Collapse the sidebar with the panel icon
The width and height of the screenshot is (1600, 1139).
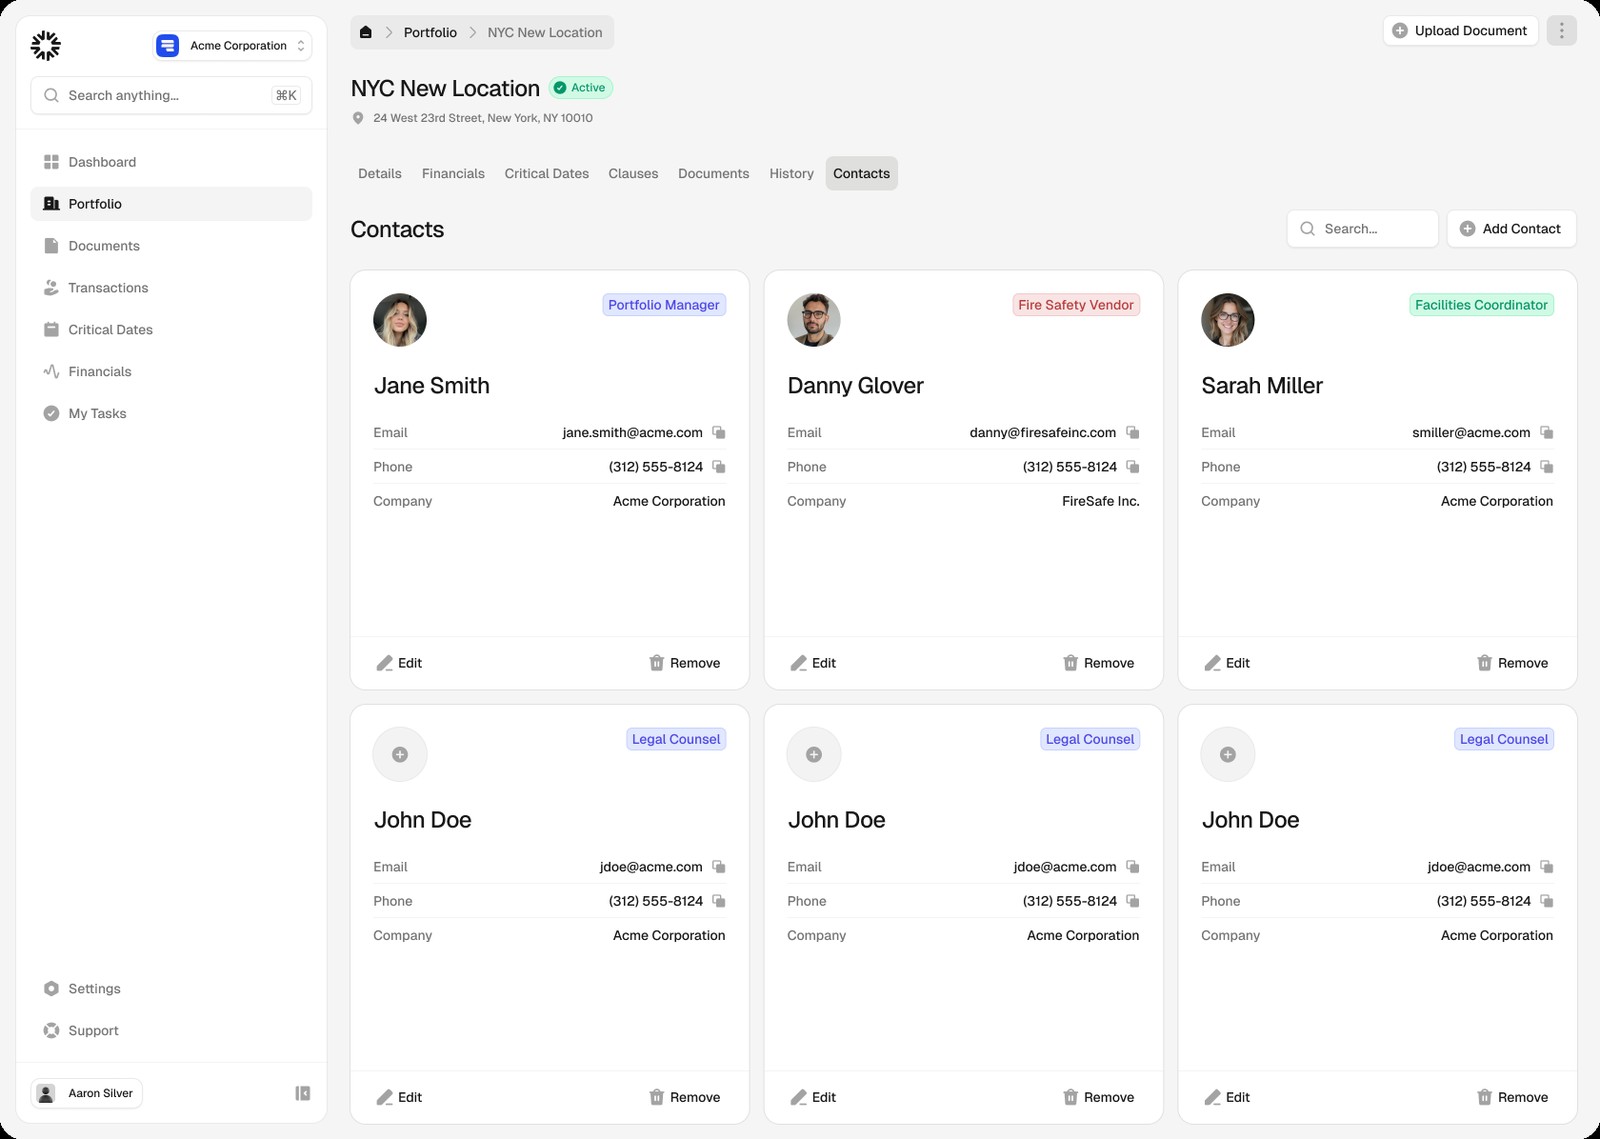click(303, 1093)
